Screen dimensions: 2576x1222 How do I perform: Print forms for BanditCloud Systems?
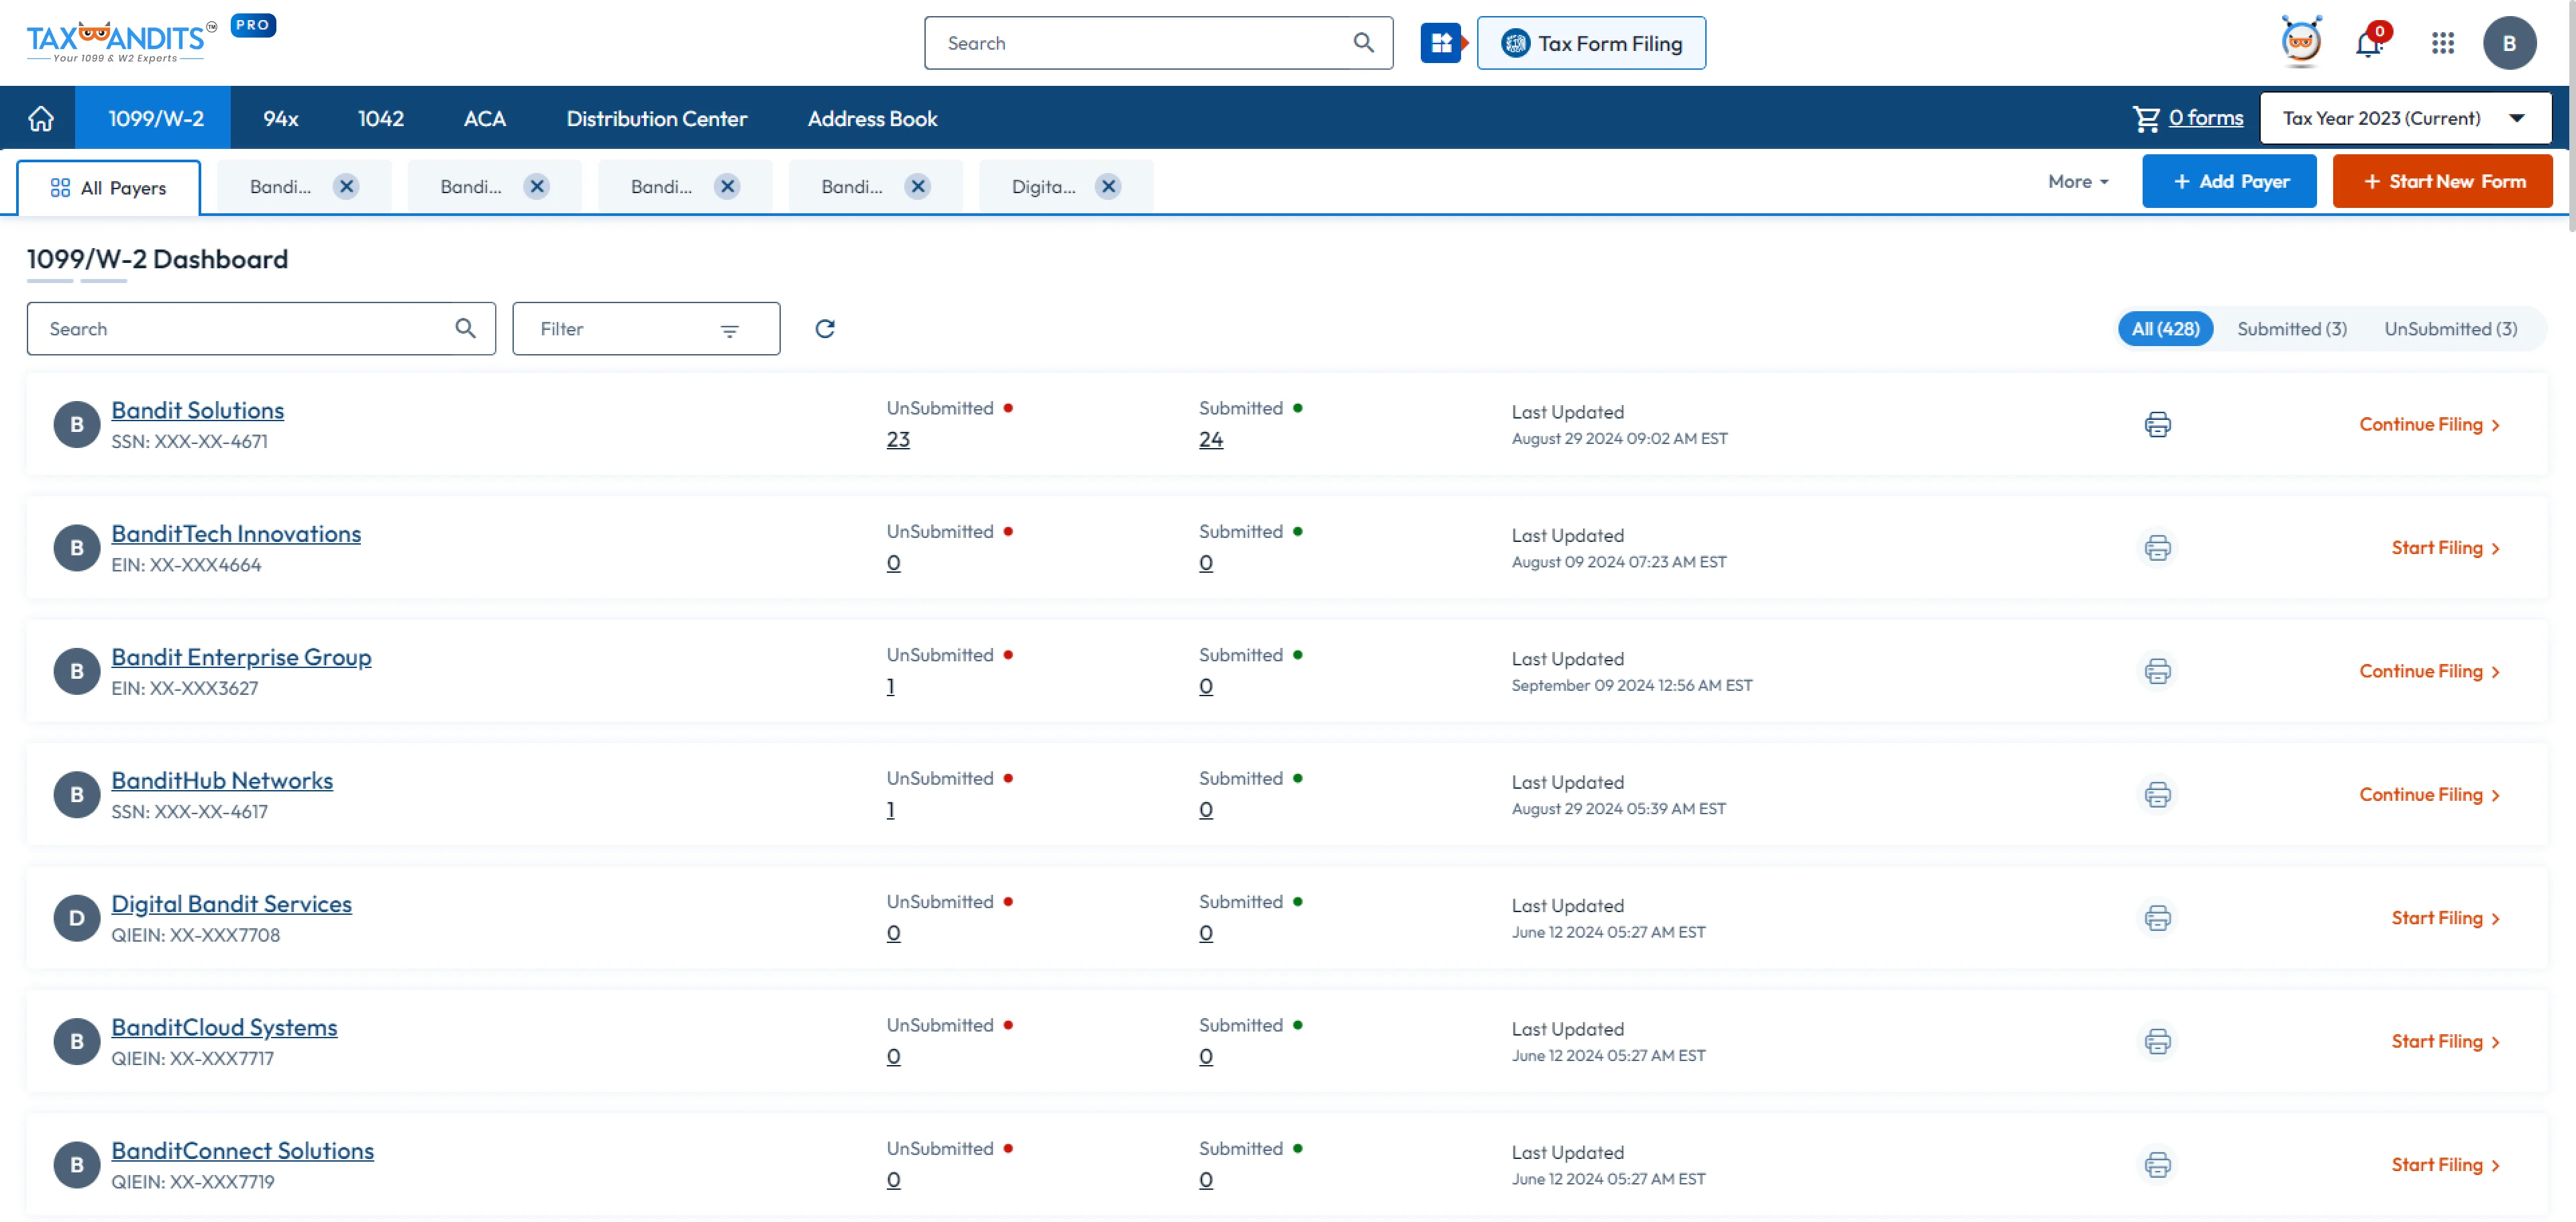tap(2157, 1041)
